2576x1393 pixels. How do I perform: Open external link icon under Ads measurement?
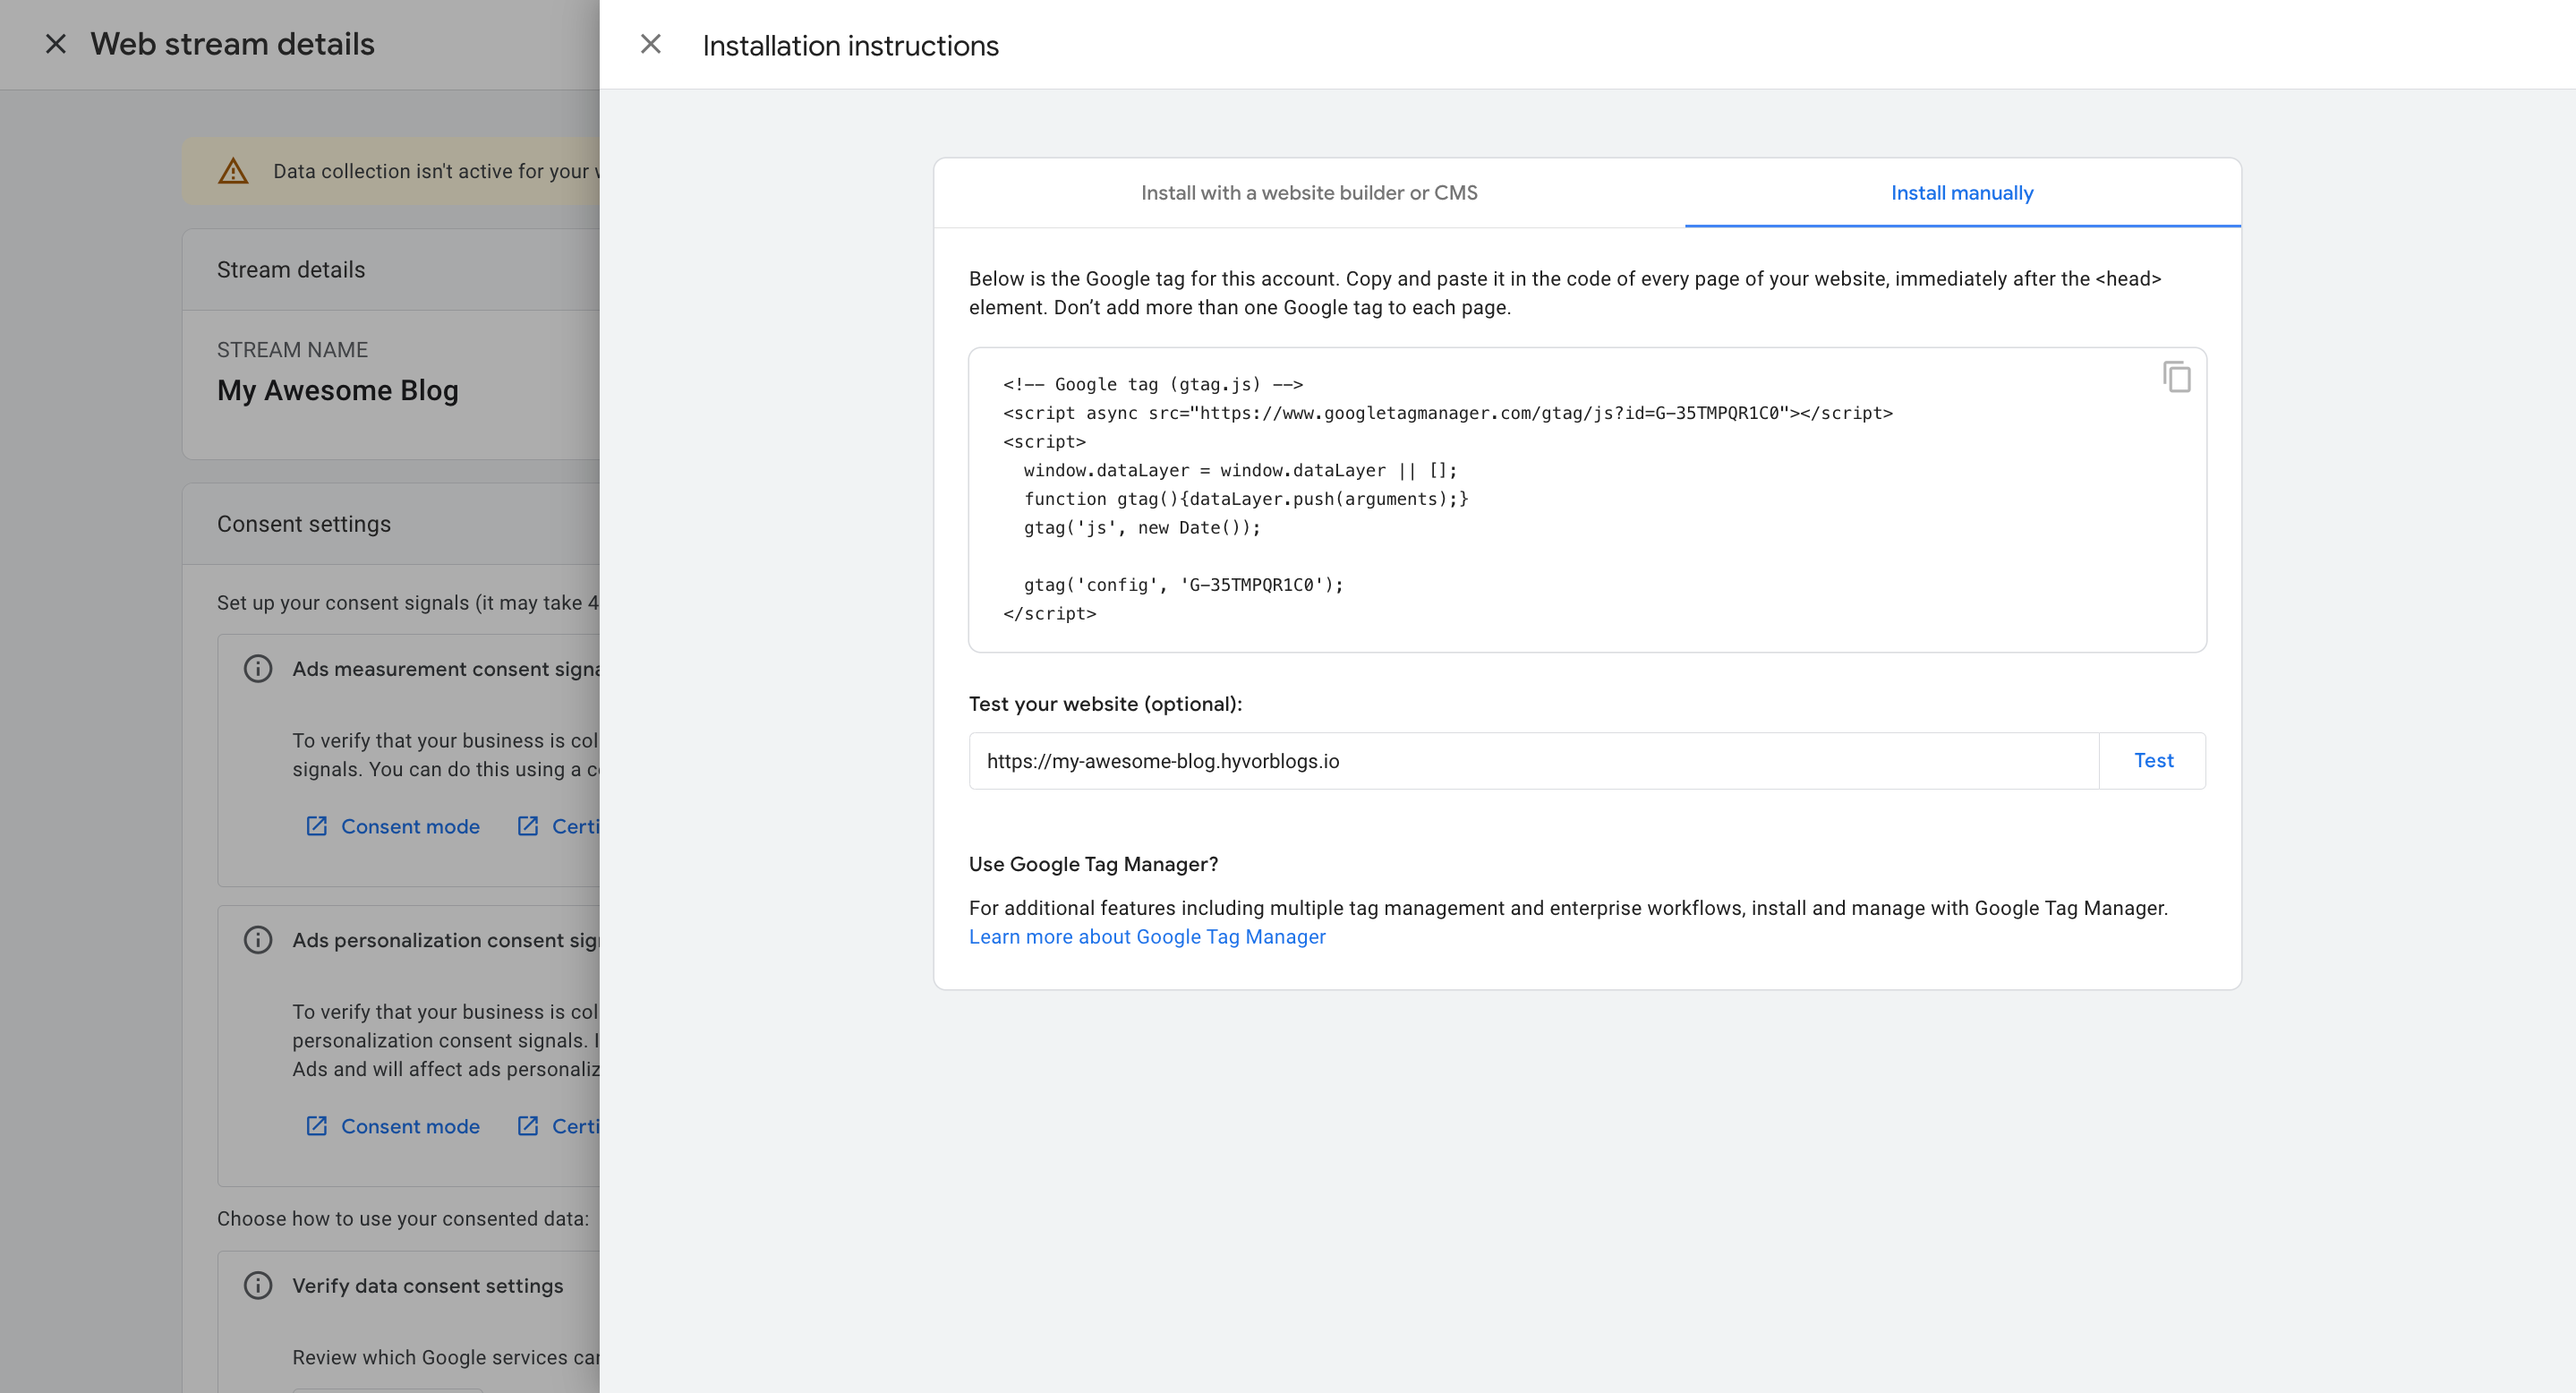tap(528, 826)
